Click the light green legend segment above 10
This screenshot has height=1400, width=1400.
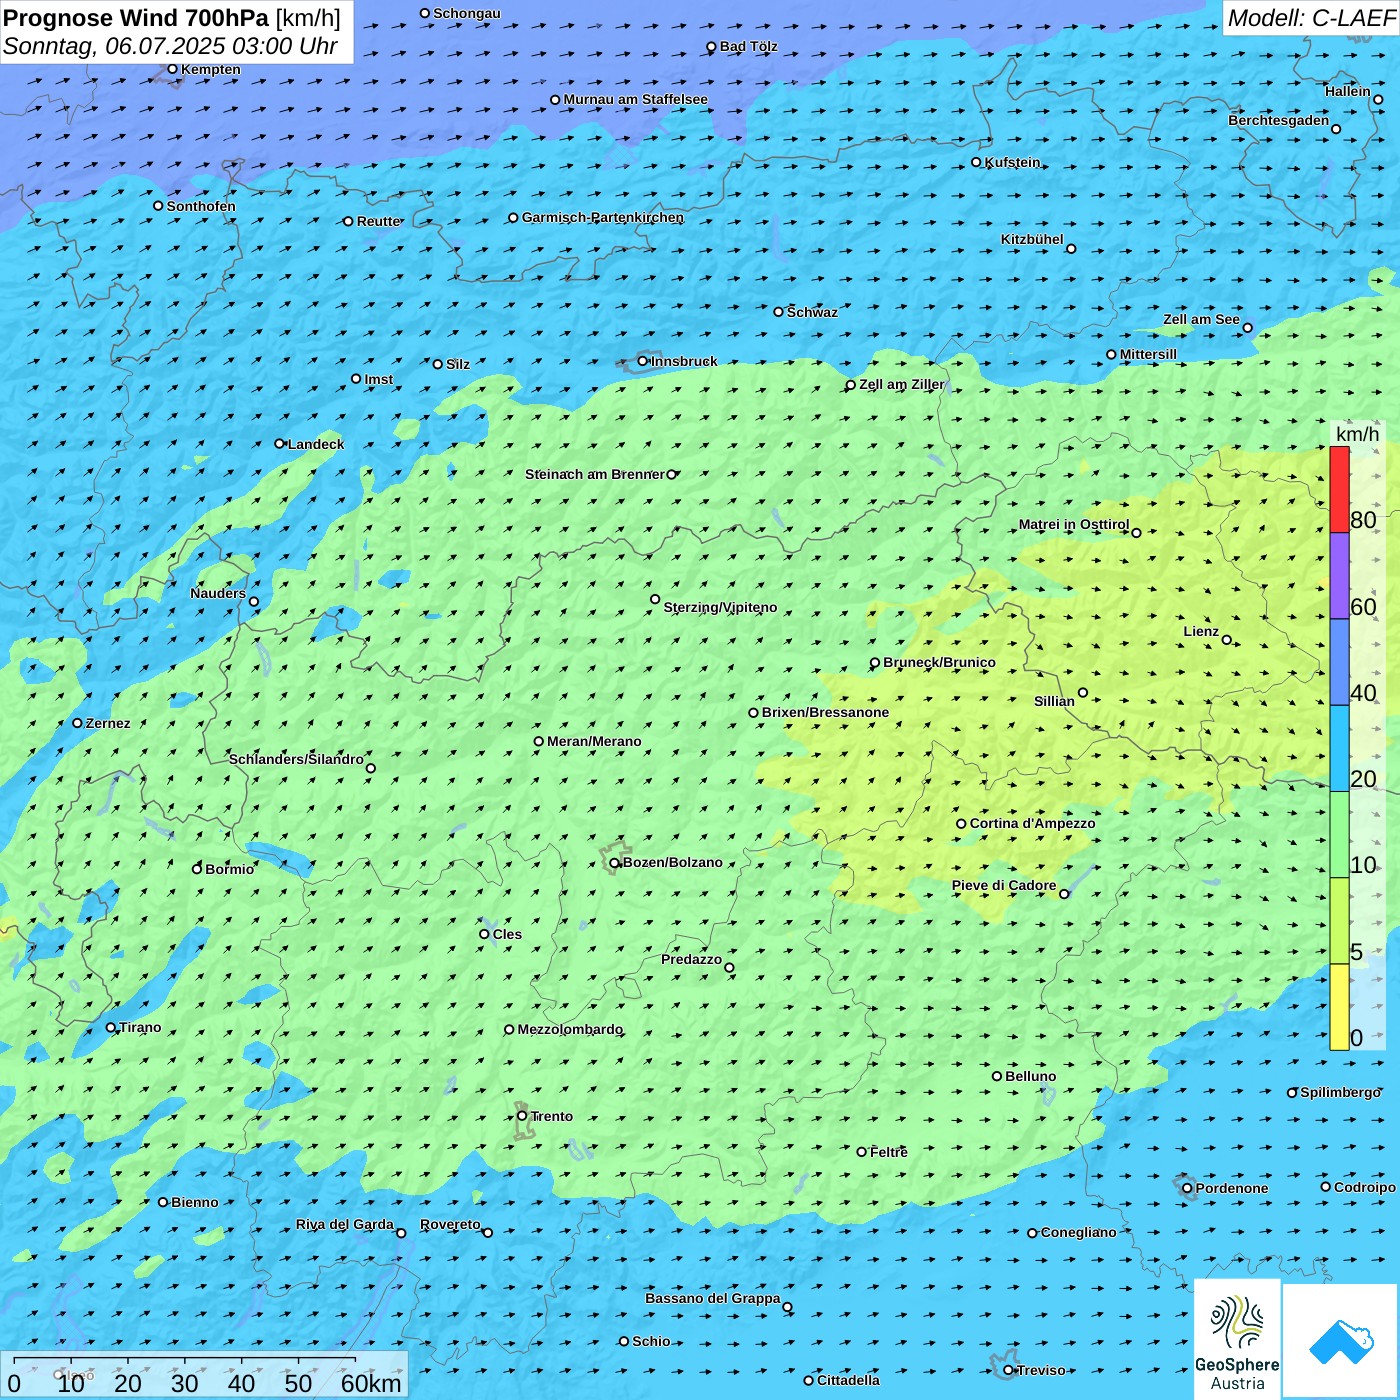(1339, 835)
